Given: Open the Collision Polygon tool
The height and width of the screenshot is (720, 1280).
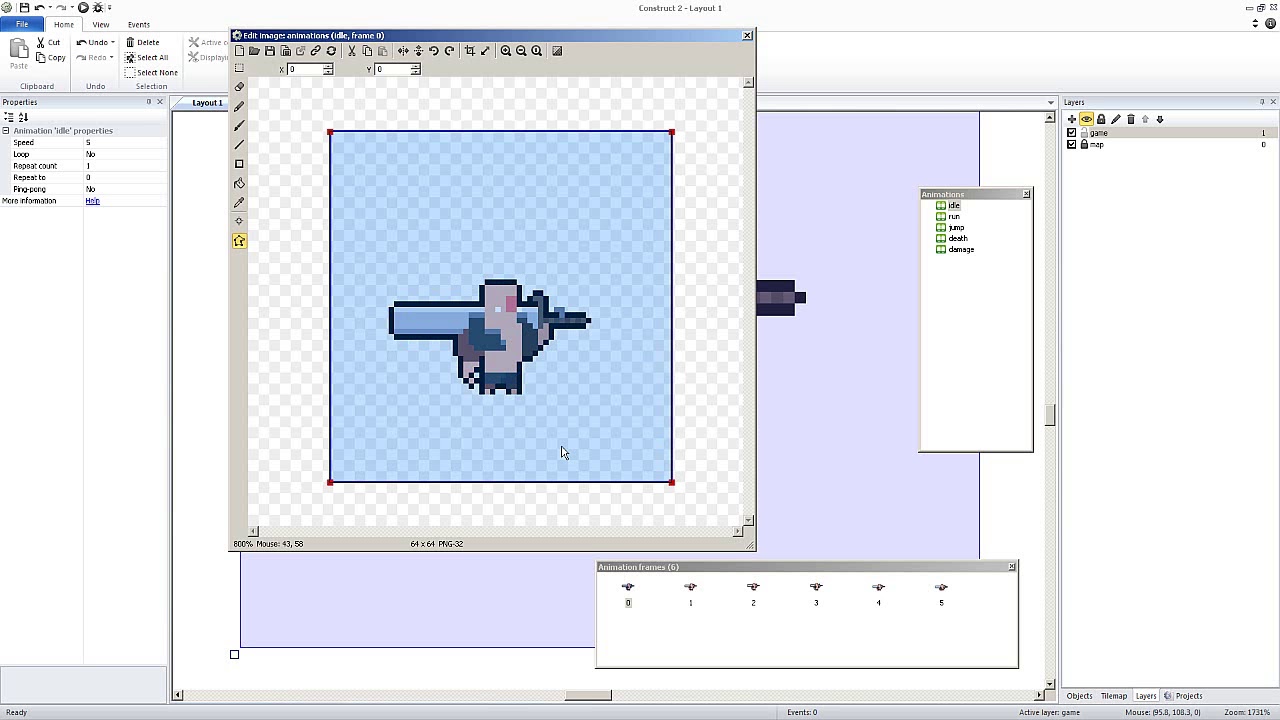Looking at the screenshot, I should point(239,241).
